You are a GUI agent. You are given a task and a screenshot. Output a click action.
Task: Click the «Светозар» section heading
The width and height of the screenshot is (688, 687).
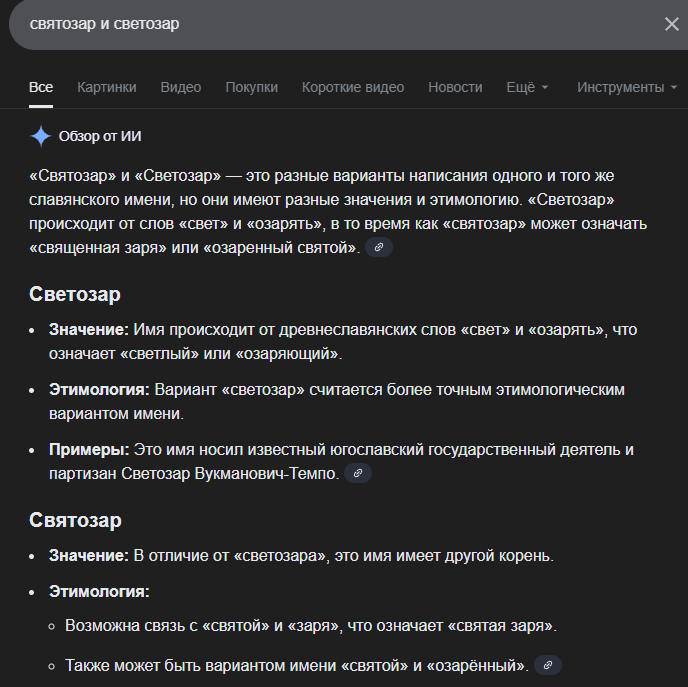click(x=75, y=295)
